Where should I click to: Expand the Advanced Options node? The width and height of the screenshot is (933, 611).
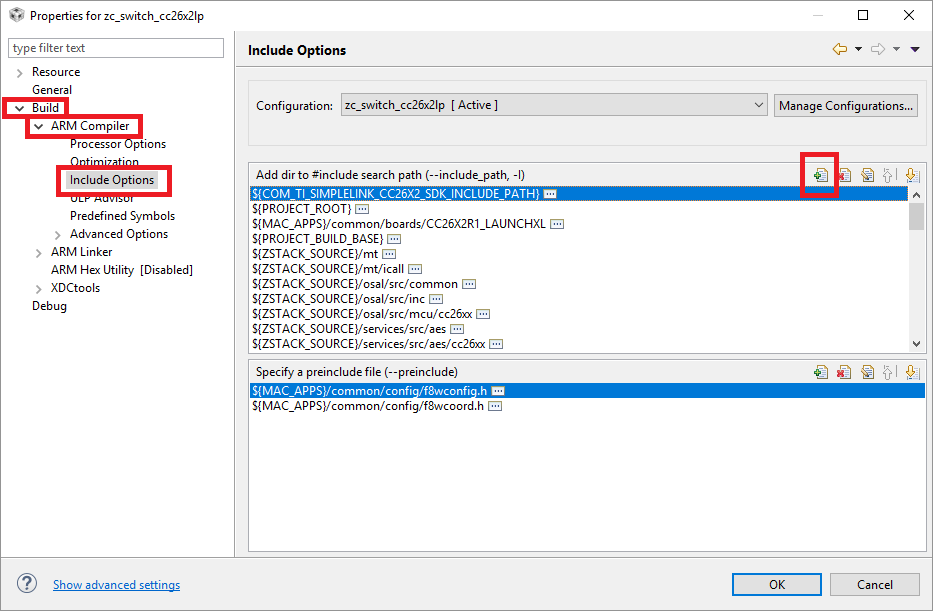[58, 234]
